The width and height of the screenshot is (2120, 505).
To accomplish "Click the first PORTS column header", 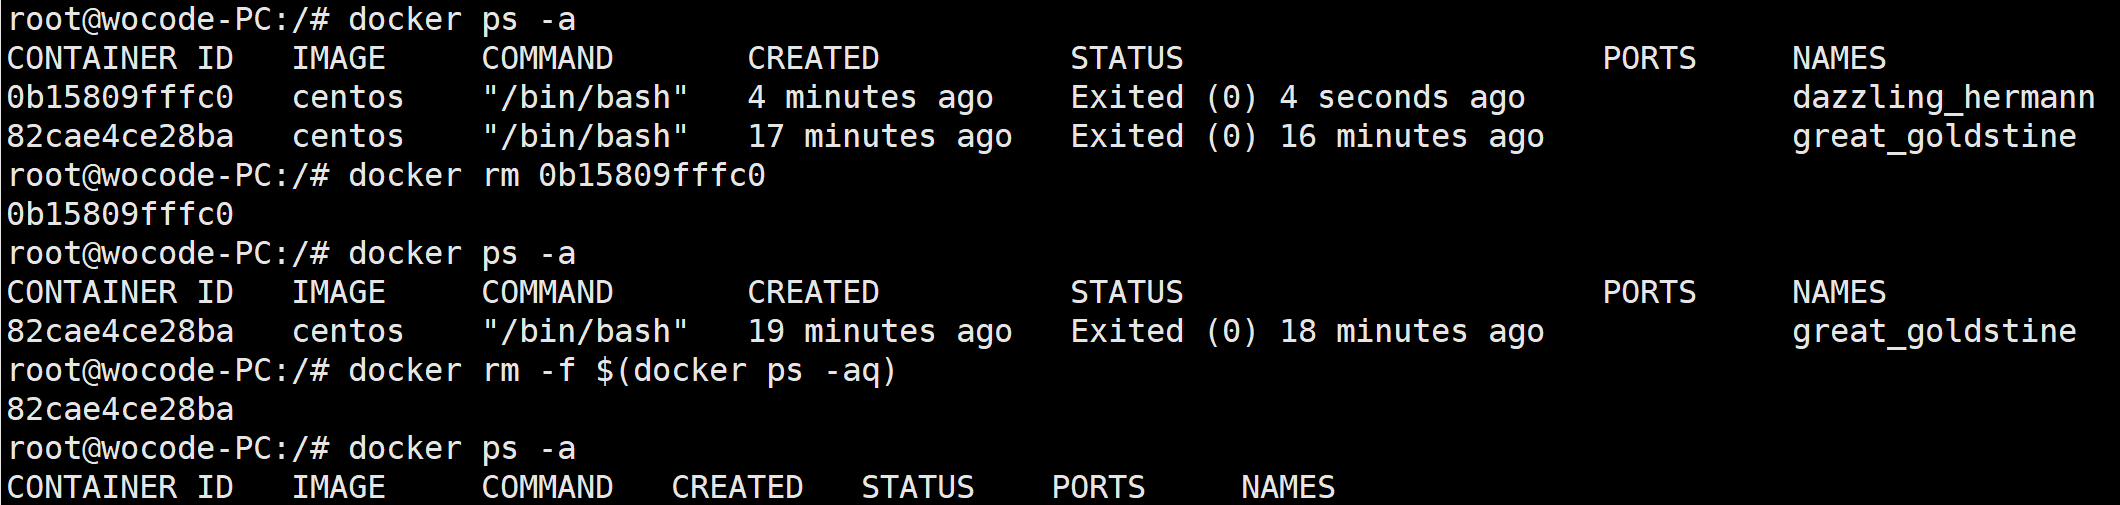I will coord(1648,58).
